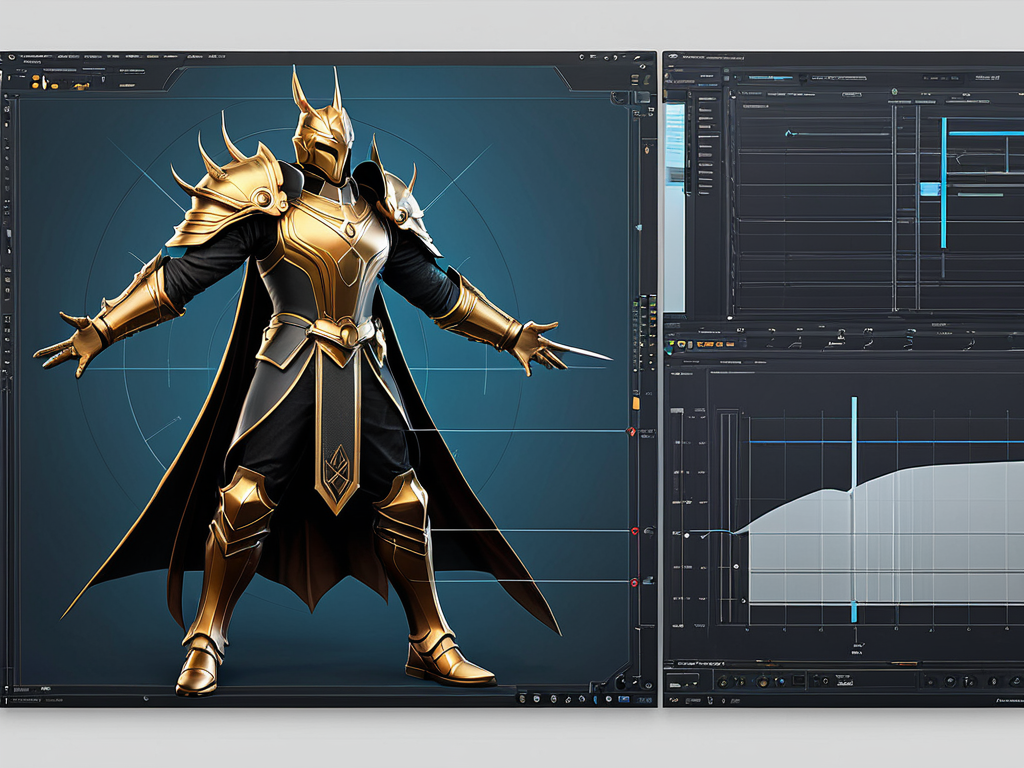Click the light preview thumbnail in right panel

[675, 207]
